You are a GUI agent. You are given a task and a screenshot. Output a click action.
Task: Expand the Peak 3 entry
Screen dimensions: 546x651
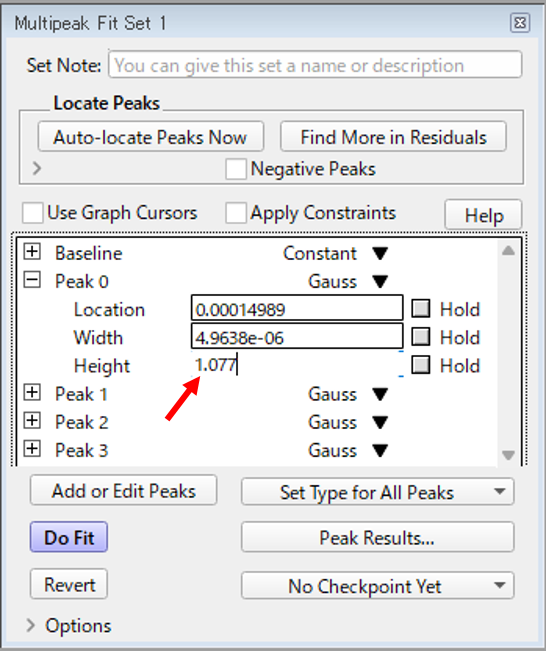click(x=32, y=449)
